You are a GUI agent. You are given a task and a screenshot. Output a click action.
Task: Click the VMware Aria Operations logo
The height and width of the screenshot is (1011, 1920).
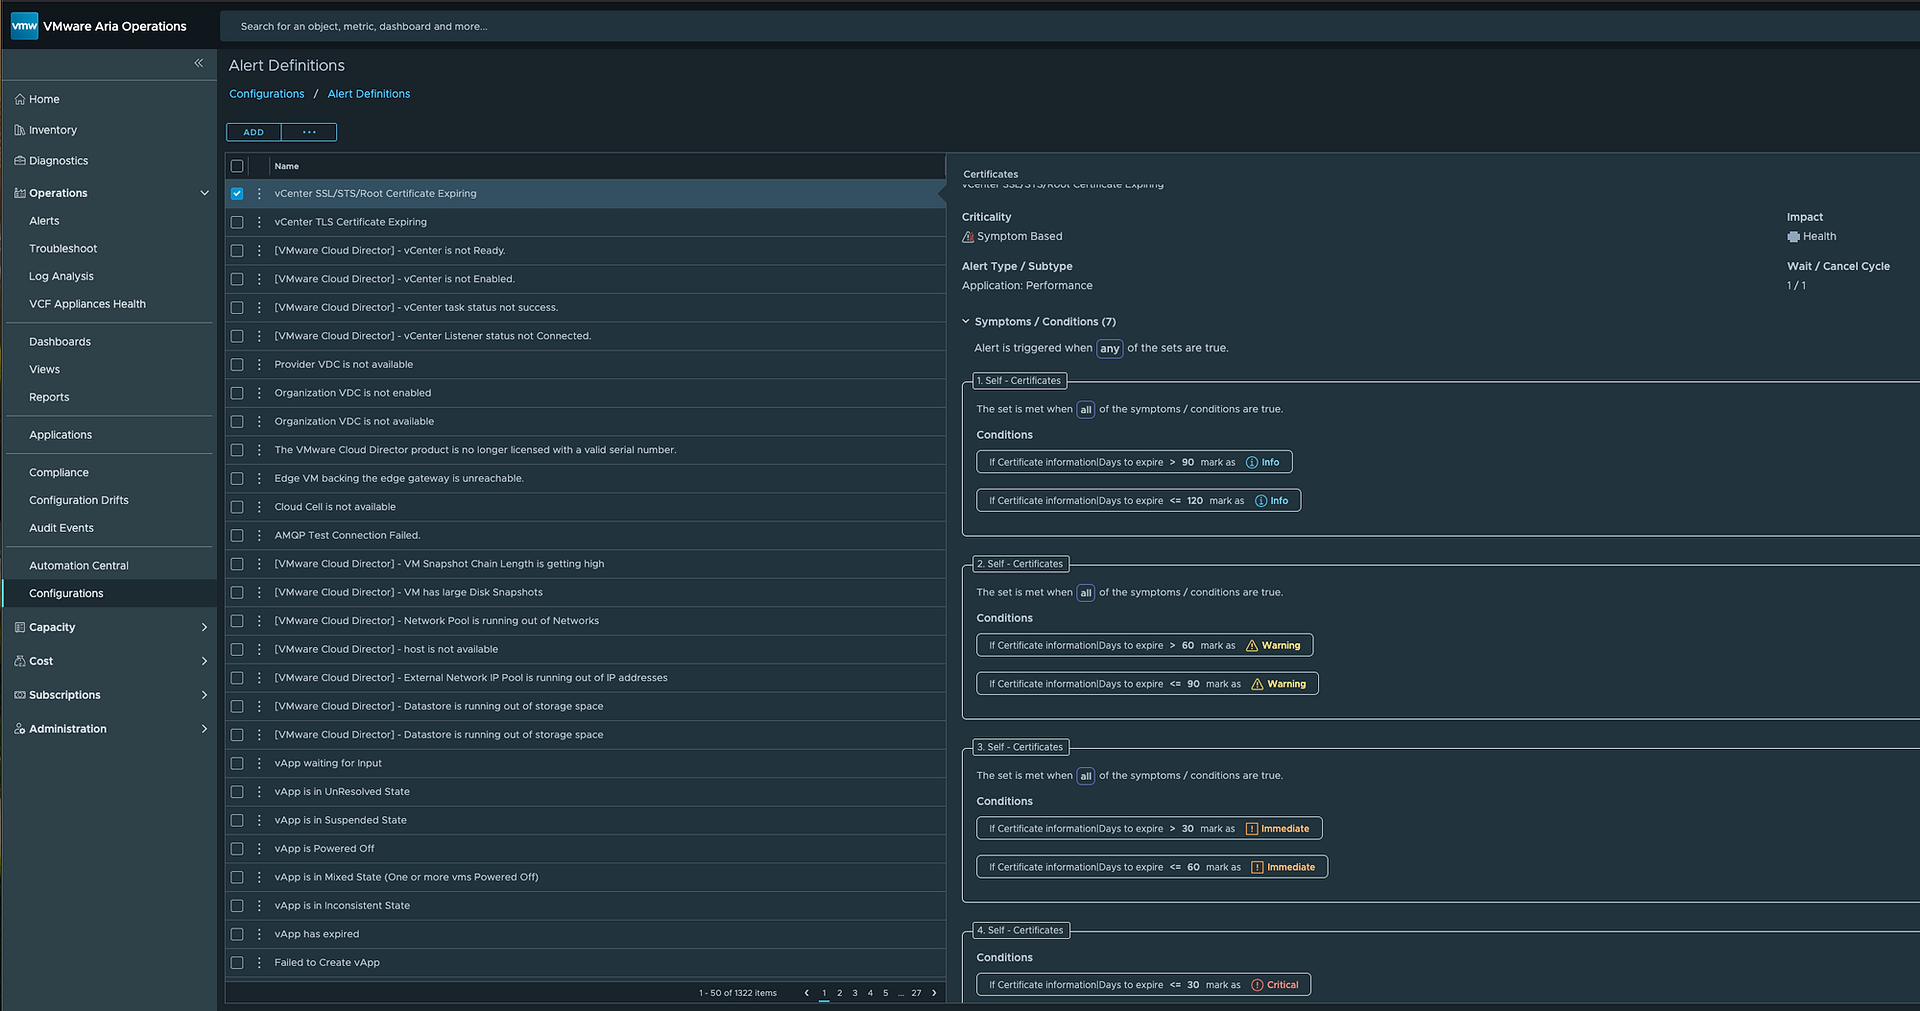click(x=24, y=26)
